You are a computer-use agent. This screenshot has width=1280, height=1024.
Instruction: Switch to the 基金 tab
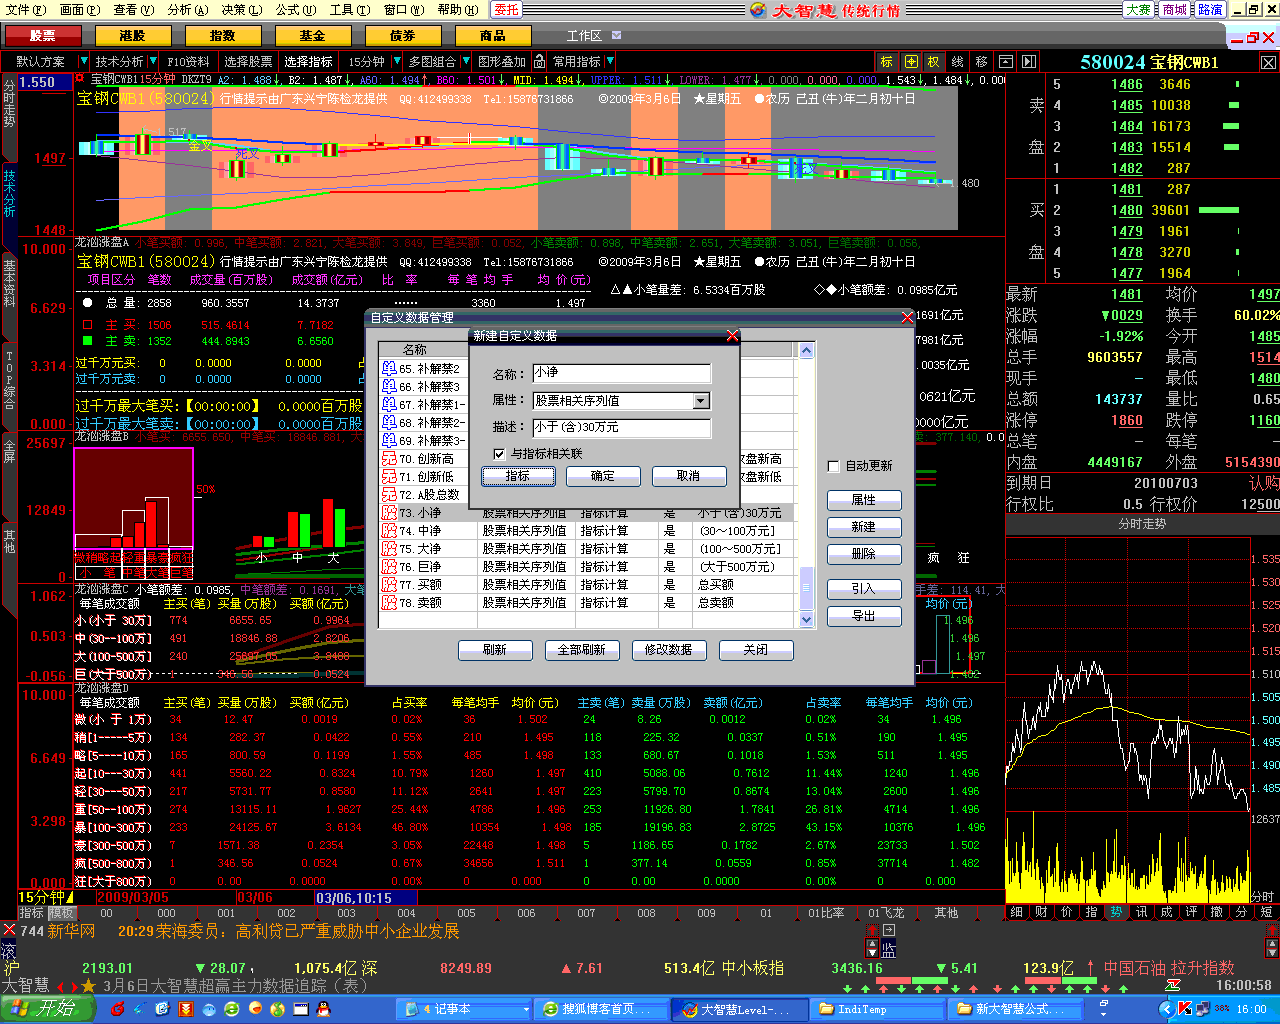[x=312, y=35]
